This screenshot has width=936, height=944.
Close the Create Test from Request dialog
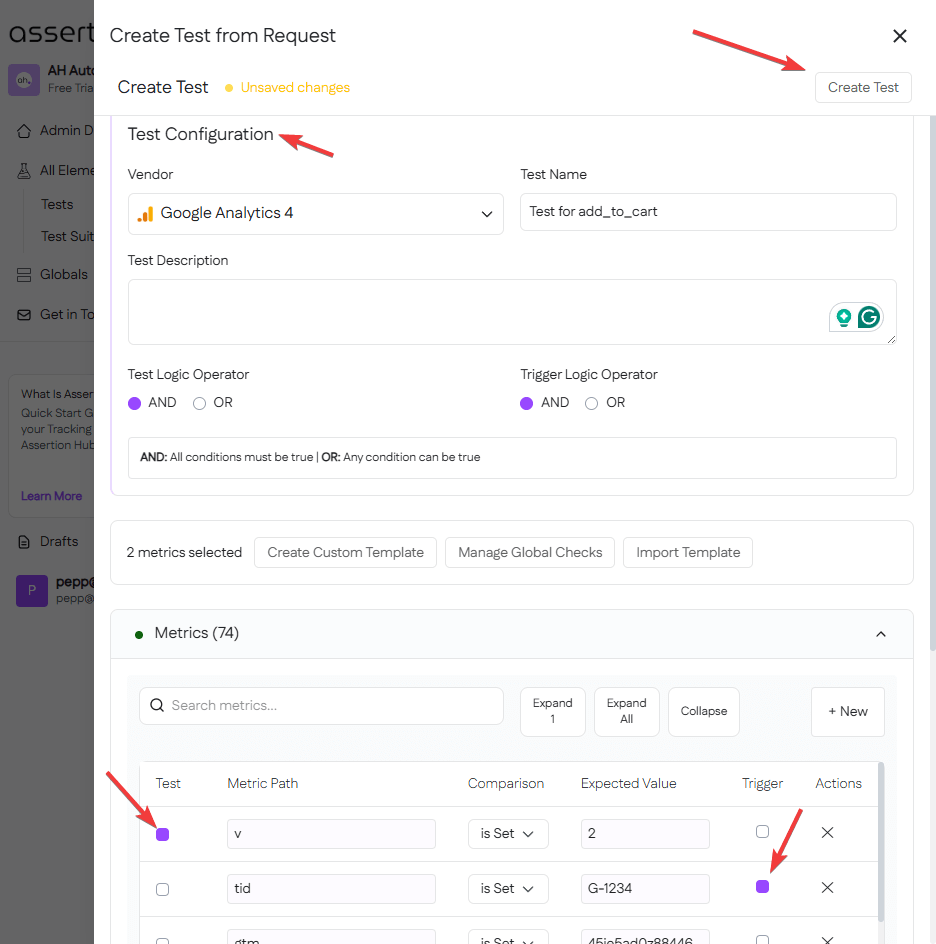[x=899, y=36]
